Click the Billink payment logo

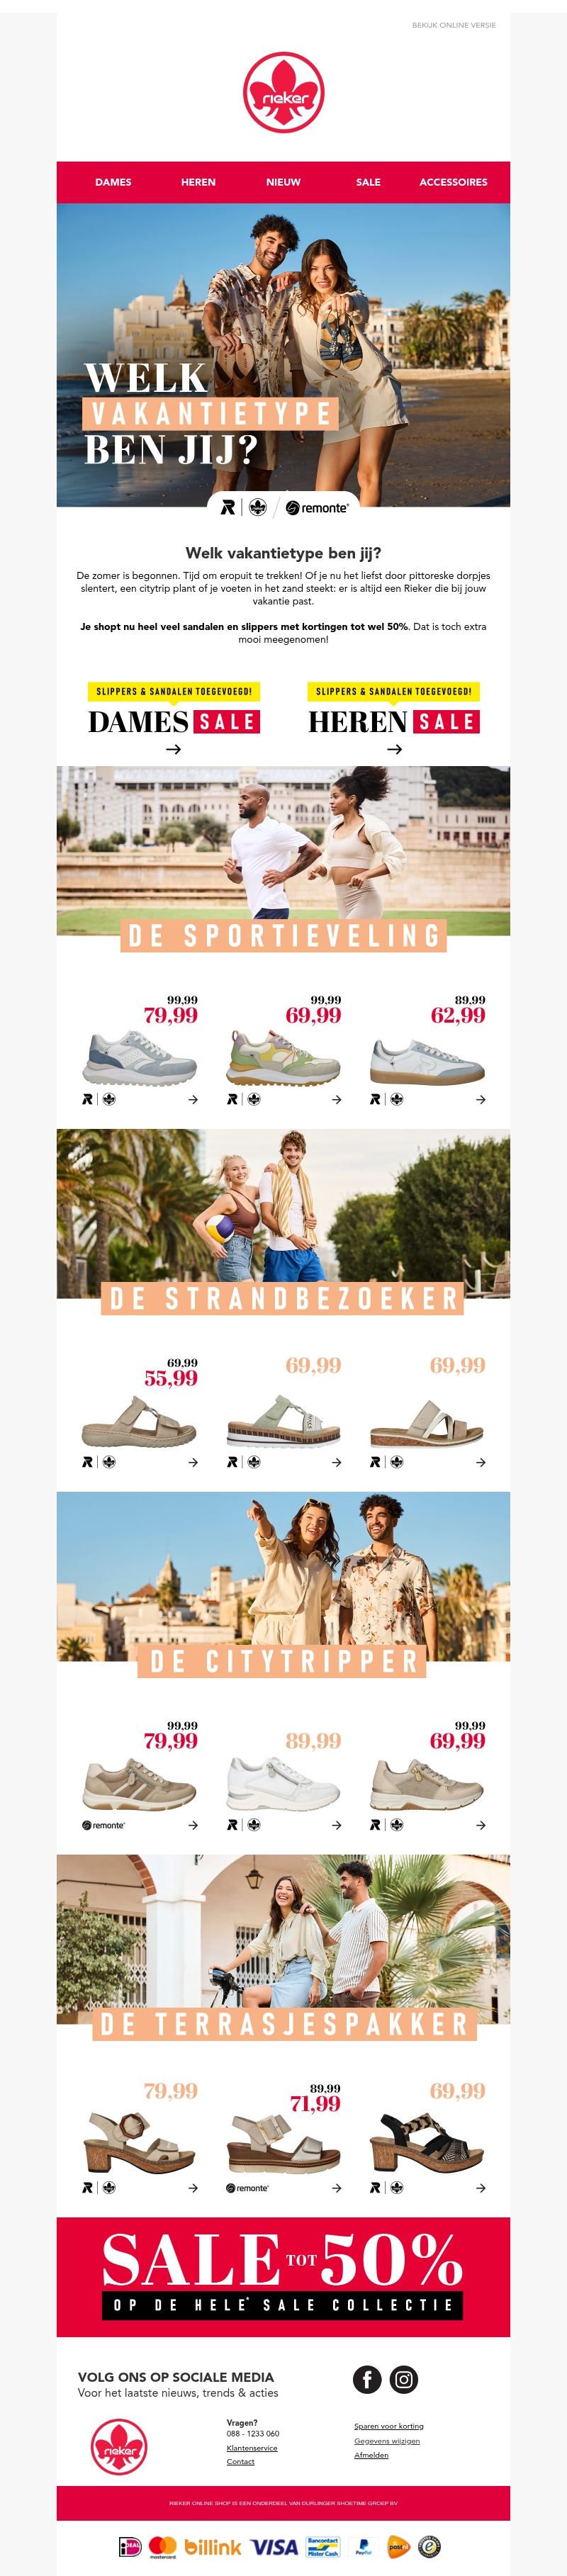(x=213, y=2546)
